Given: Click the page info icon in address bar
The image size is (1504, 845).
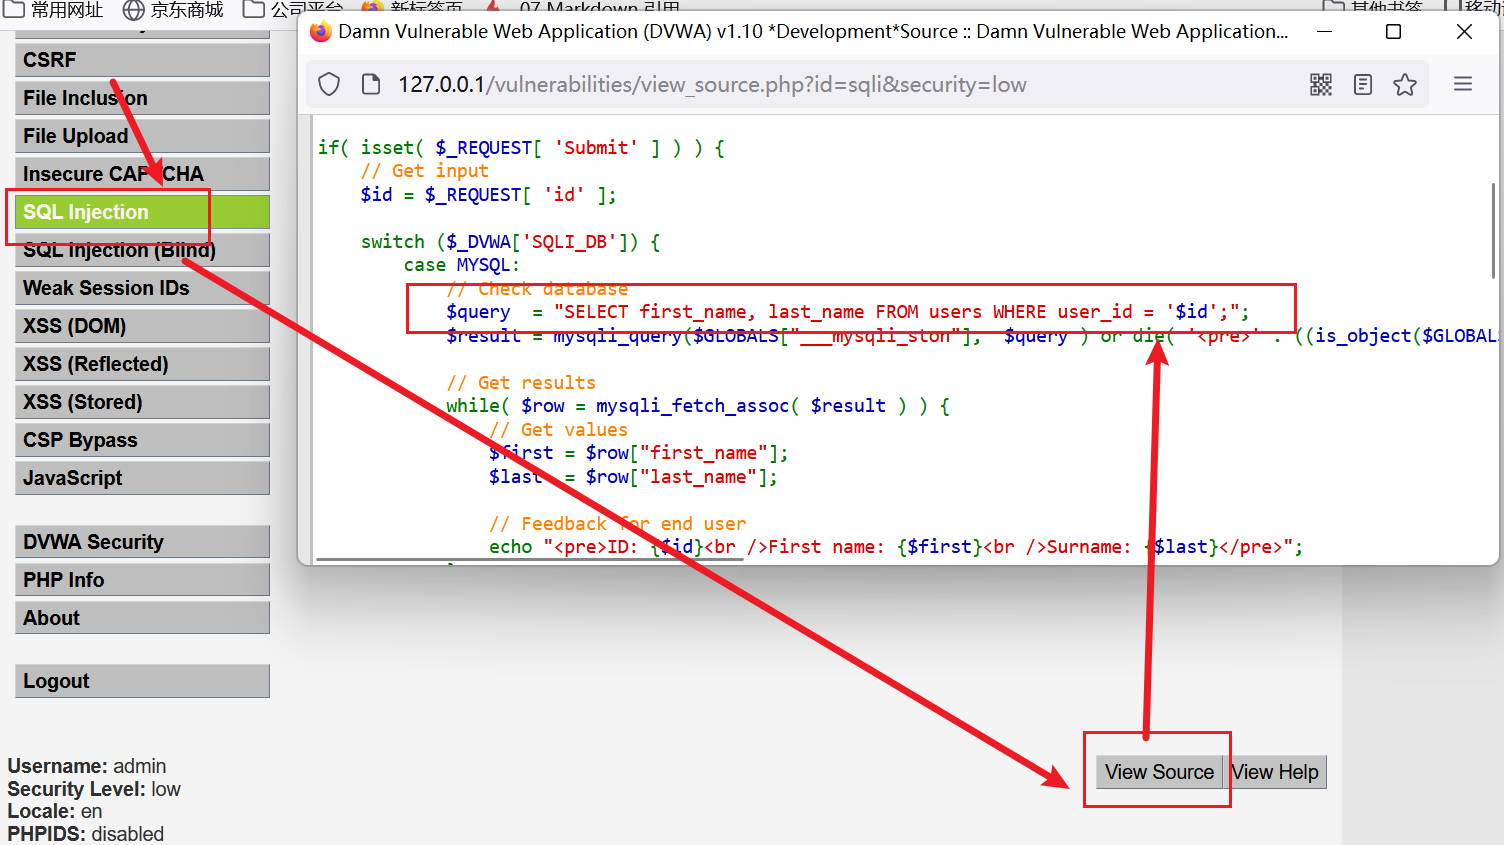Looking at the screenshot, I should 371,85.
